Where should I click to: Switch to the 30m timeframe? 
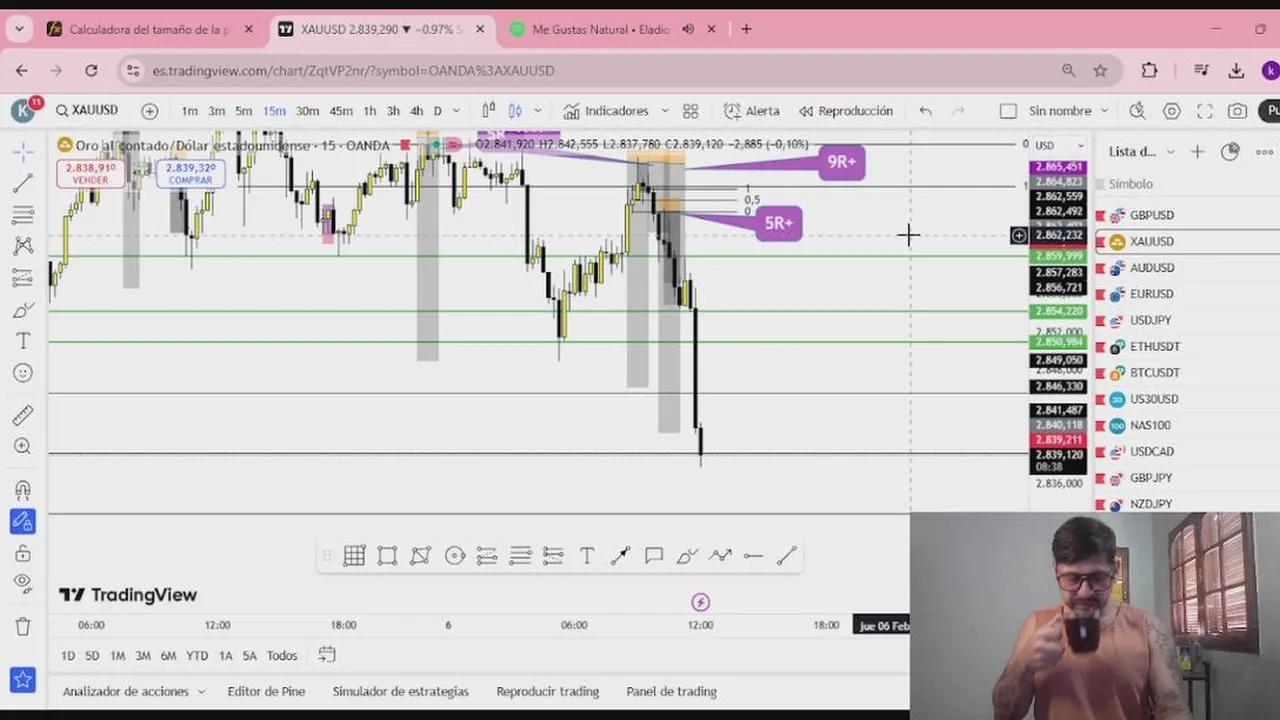pos(307,111)
